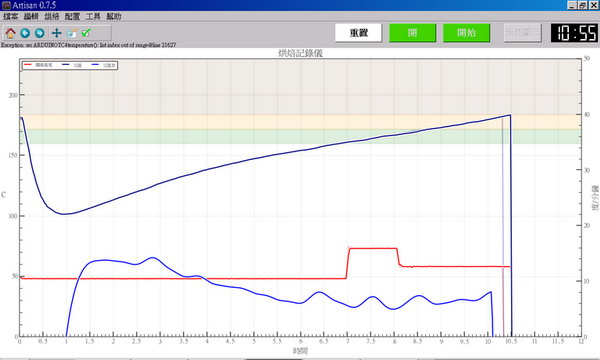
Task: Click the 度/分鐘 right axis label
Action: 595,198
